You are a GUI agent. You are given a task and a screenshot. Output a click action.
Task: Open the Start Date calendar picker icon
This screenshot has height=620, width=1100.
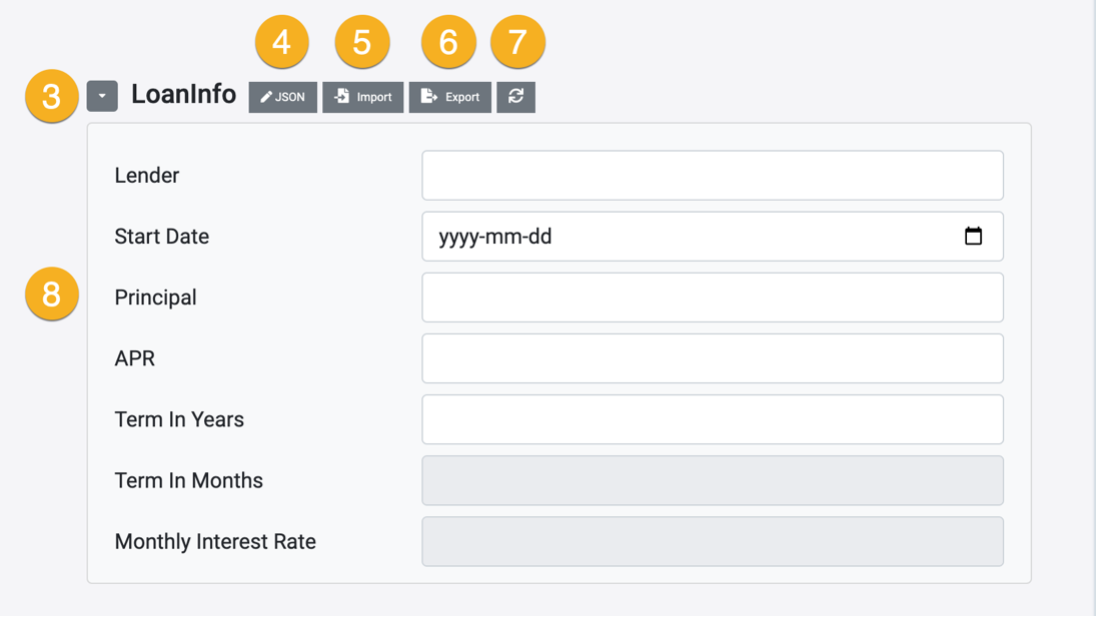pos(973,237)
